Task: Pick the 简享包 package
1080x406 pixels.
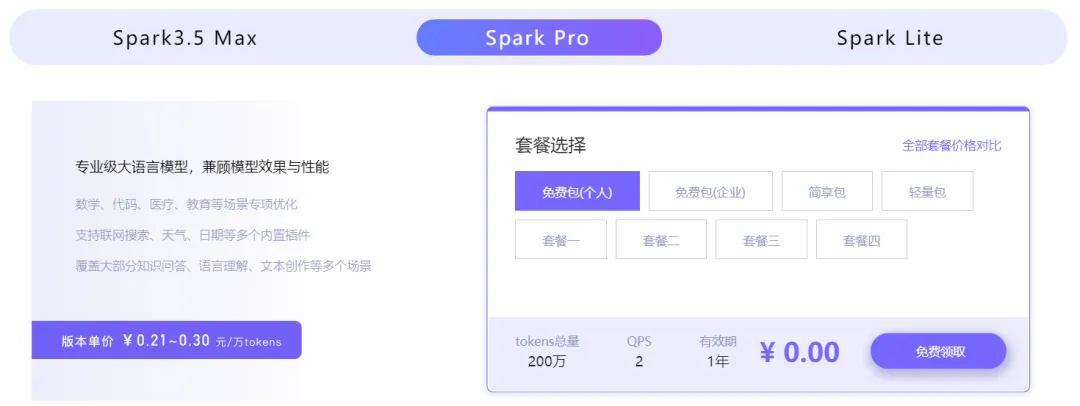Action: (827, 191)
